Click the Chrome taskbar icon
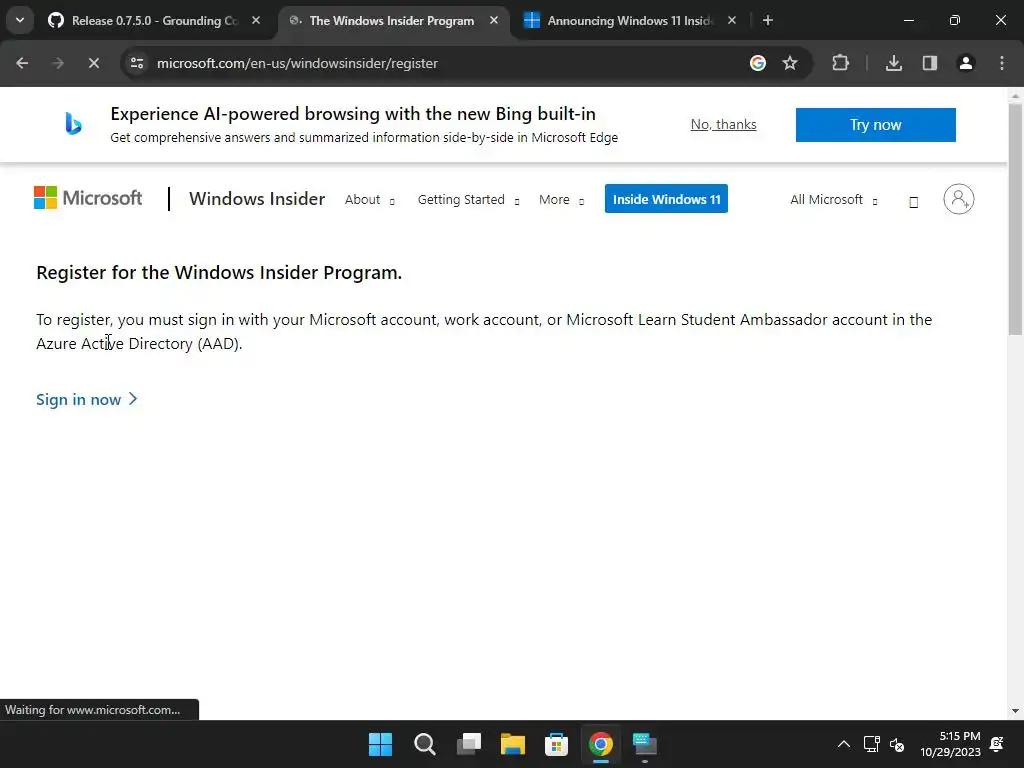The width and height of the screenshot is (1024, 768). tap(601, 744)
